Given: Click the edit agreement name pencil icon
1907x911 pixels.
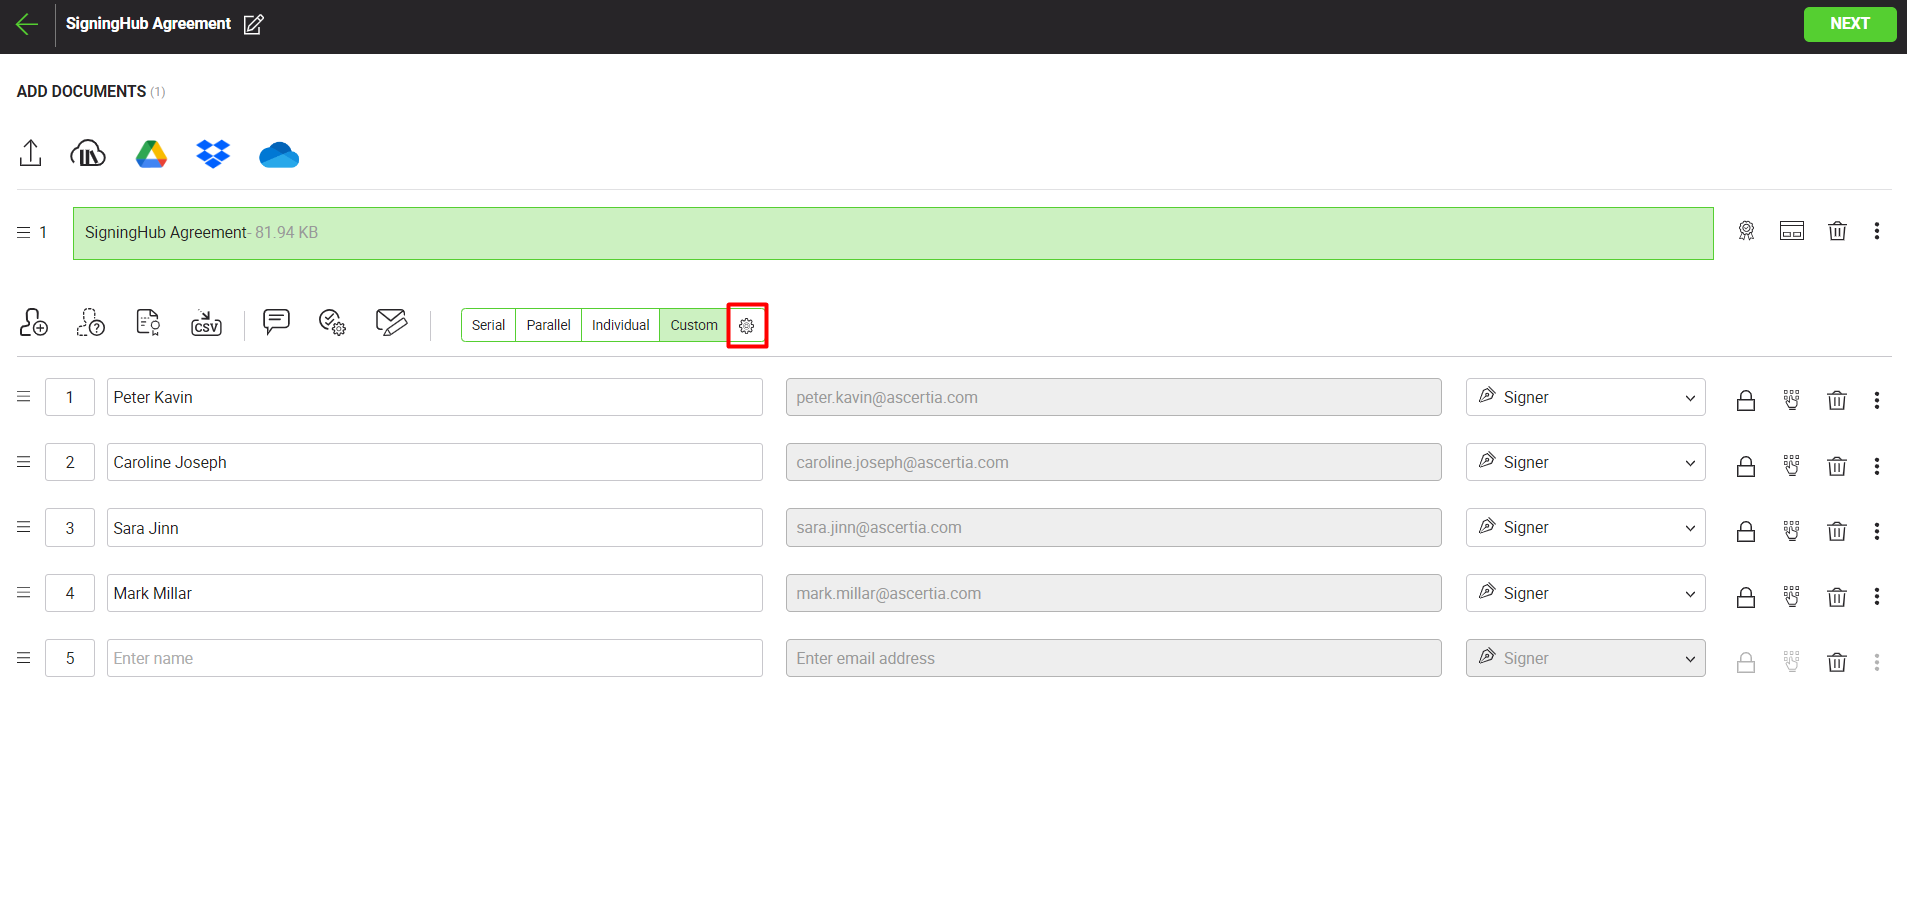Looking at the screenshot, I should click(254, 25).
